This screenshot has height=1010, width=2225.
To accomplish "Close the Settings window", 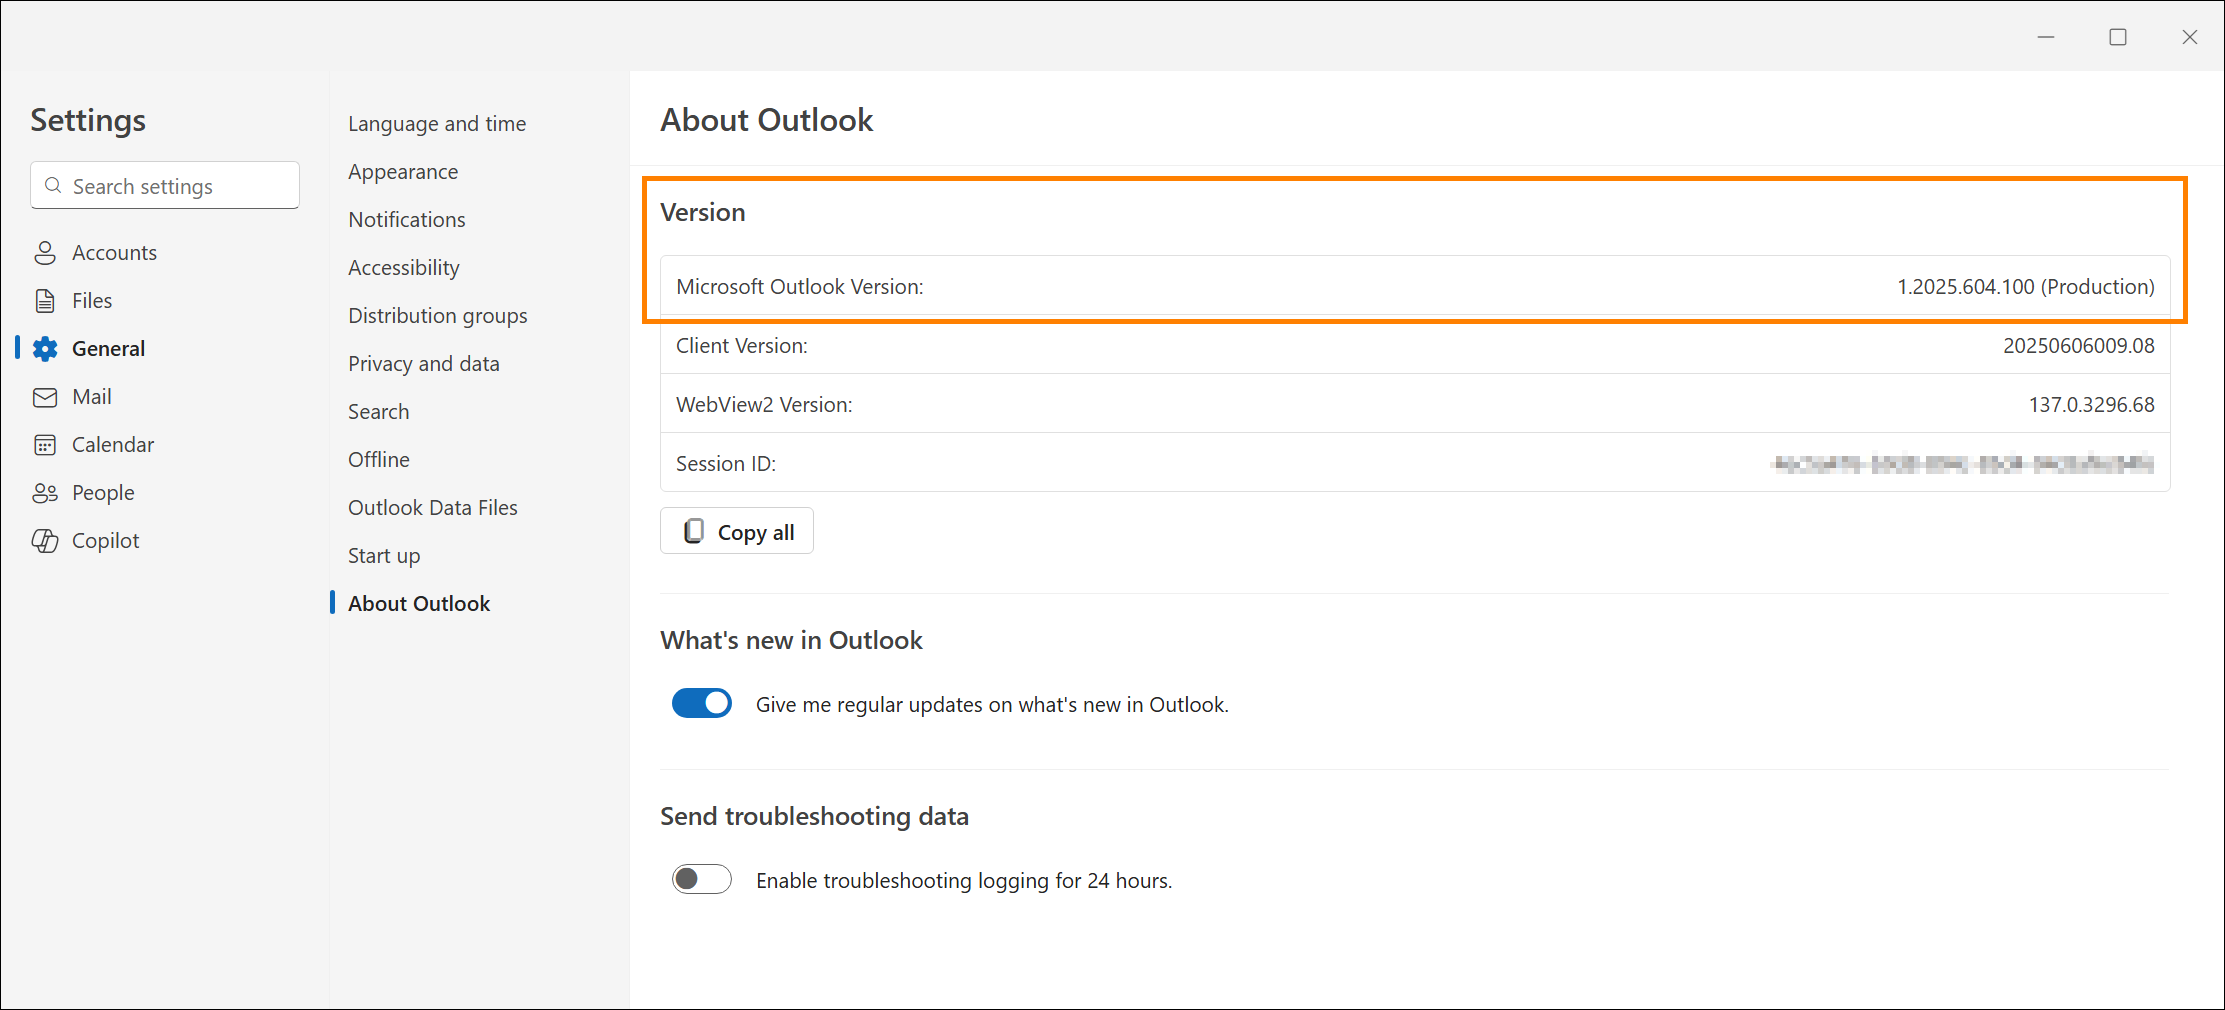I will click(x=2190, y=37).
